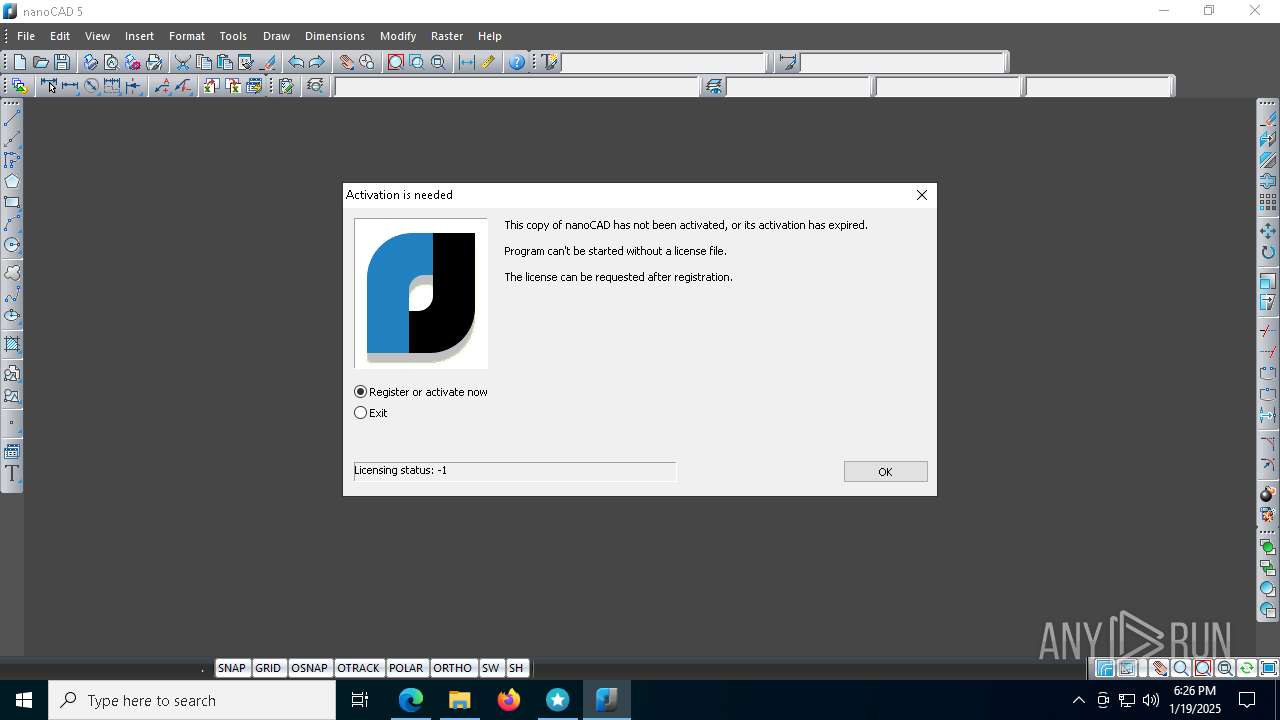Screen dimensions: 1280x720
Task: Select the Rectangle tool in left toolbar
Action: 12,202
